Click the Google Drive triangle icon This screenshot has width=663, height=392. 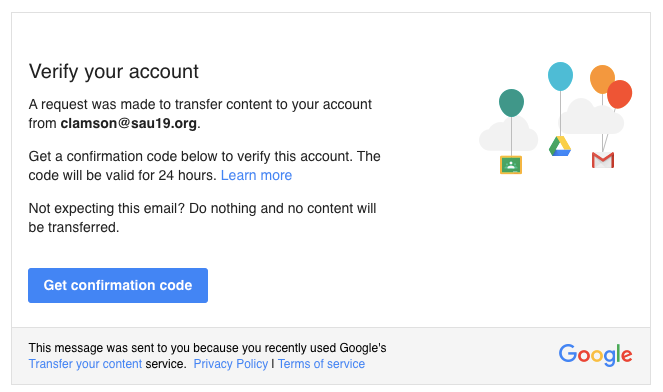(x=560, y=146)
